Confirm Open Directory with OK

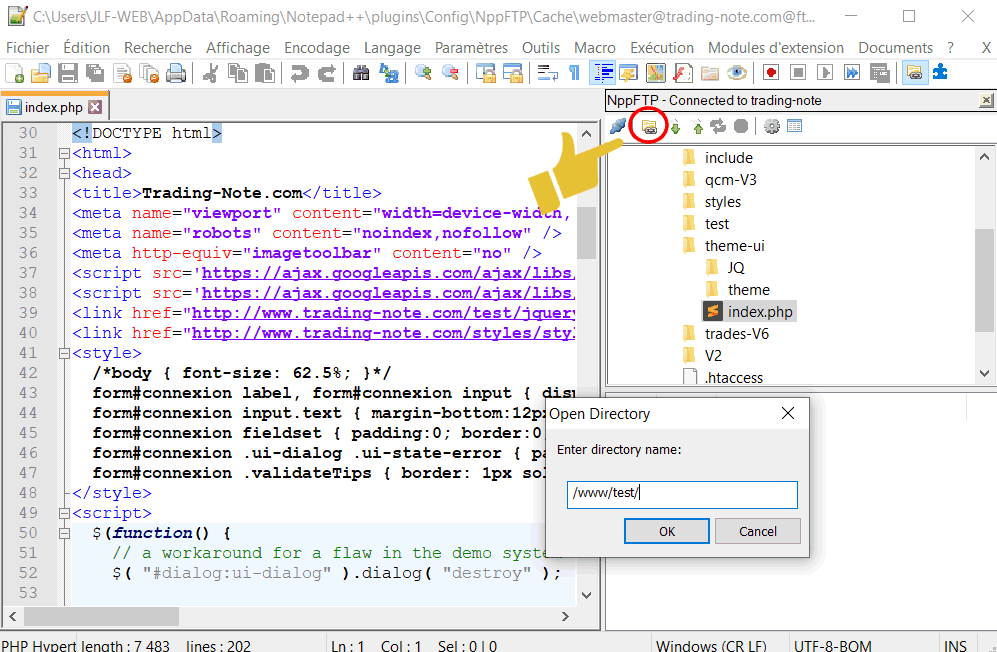tap(666, 531)
